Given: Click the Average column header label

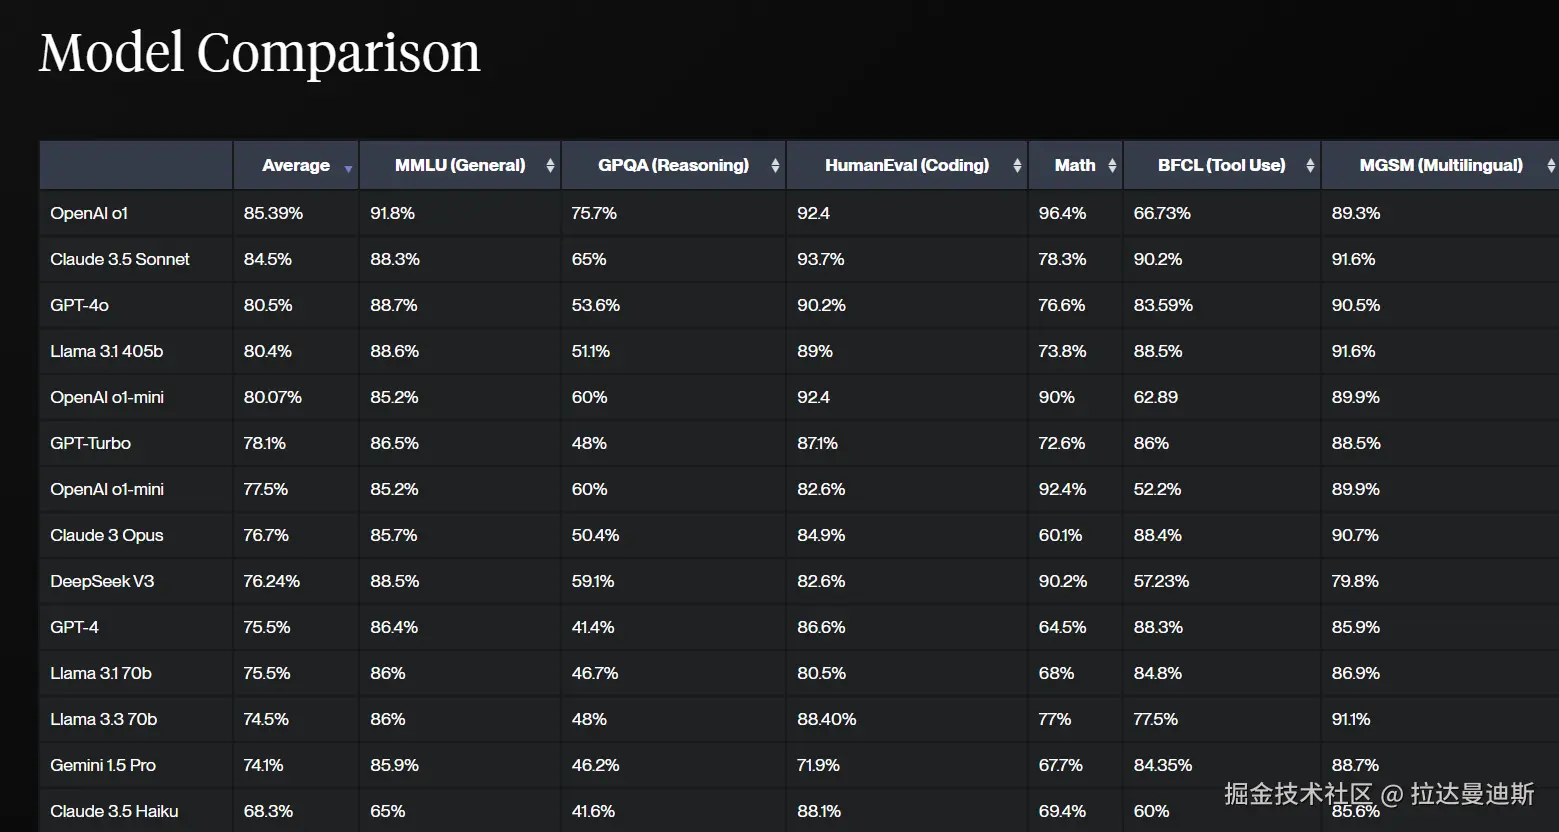Looking at the screenshot, I should 295,166.
